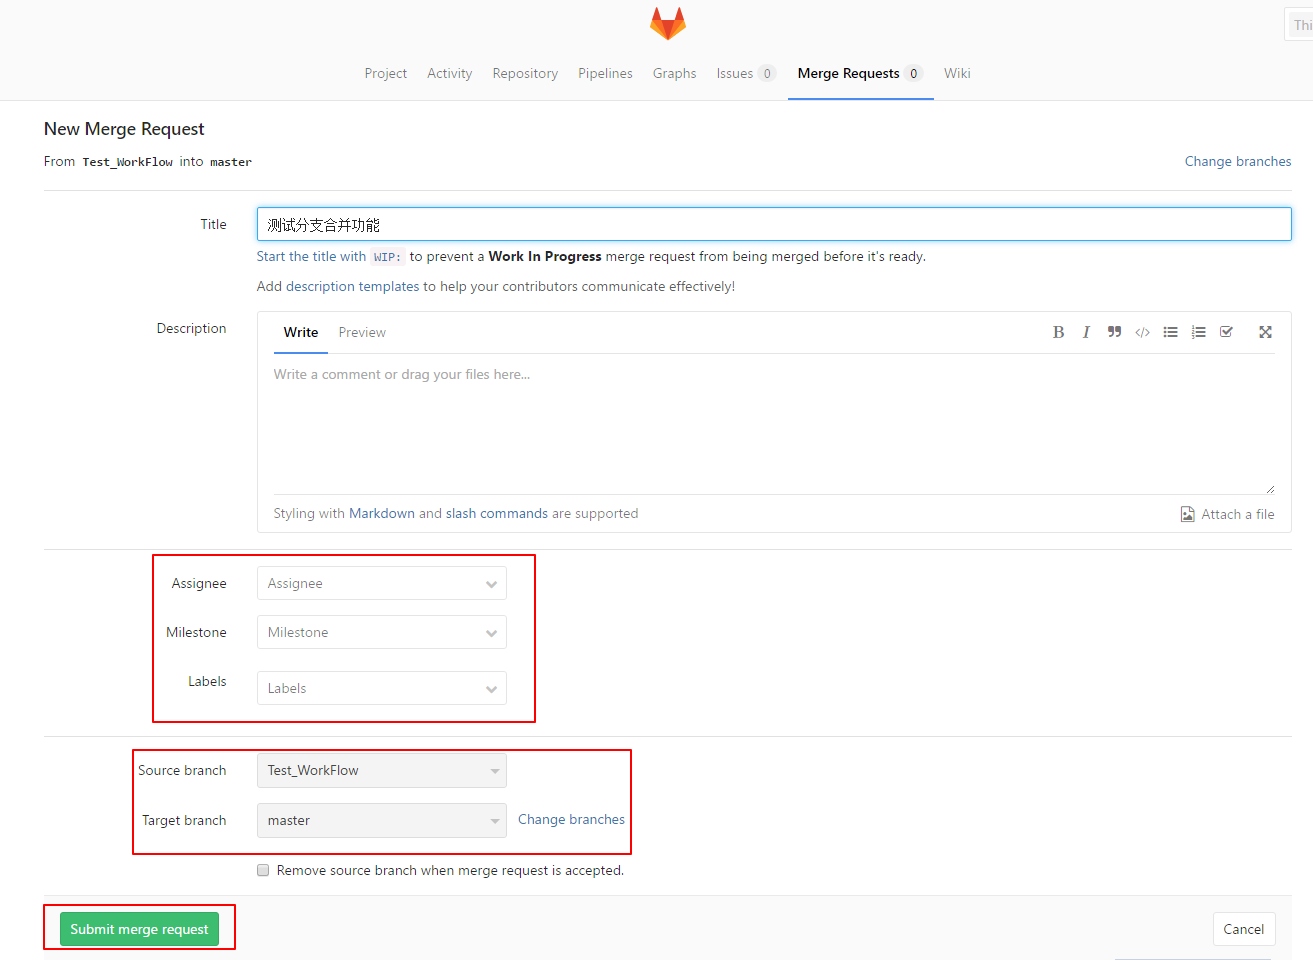Open description templates link
This screenshot has width=1313, height=960.
[352, 286]
